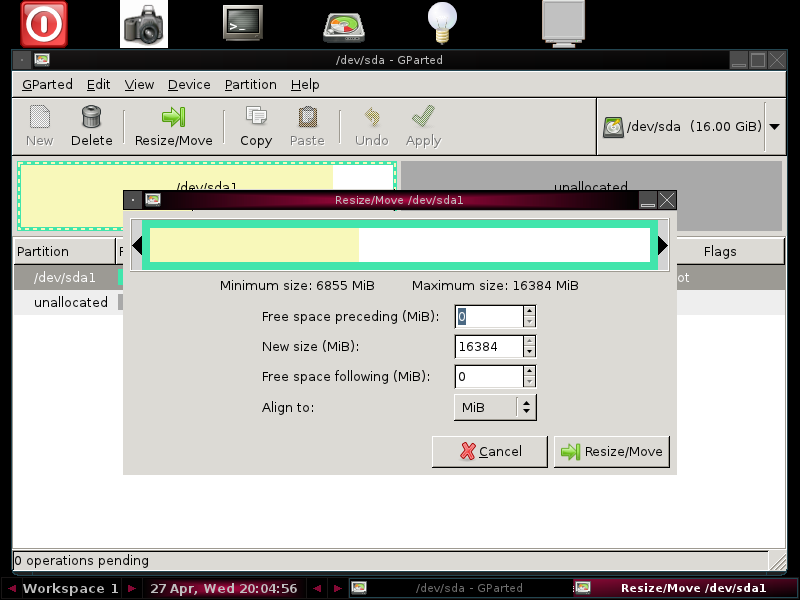Click the GParted main window titlebar icon
The image size is (800, 600).
(42, 60)
